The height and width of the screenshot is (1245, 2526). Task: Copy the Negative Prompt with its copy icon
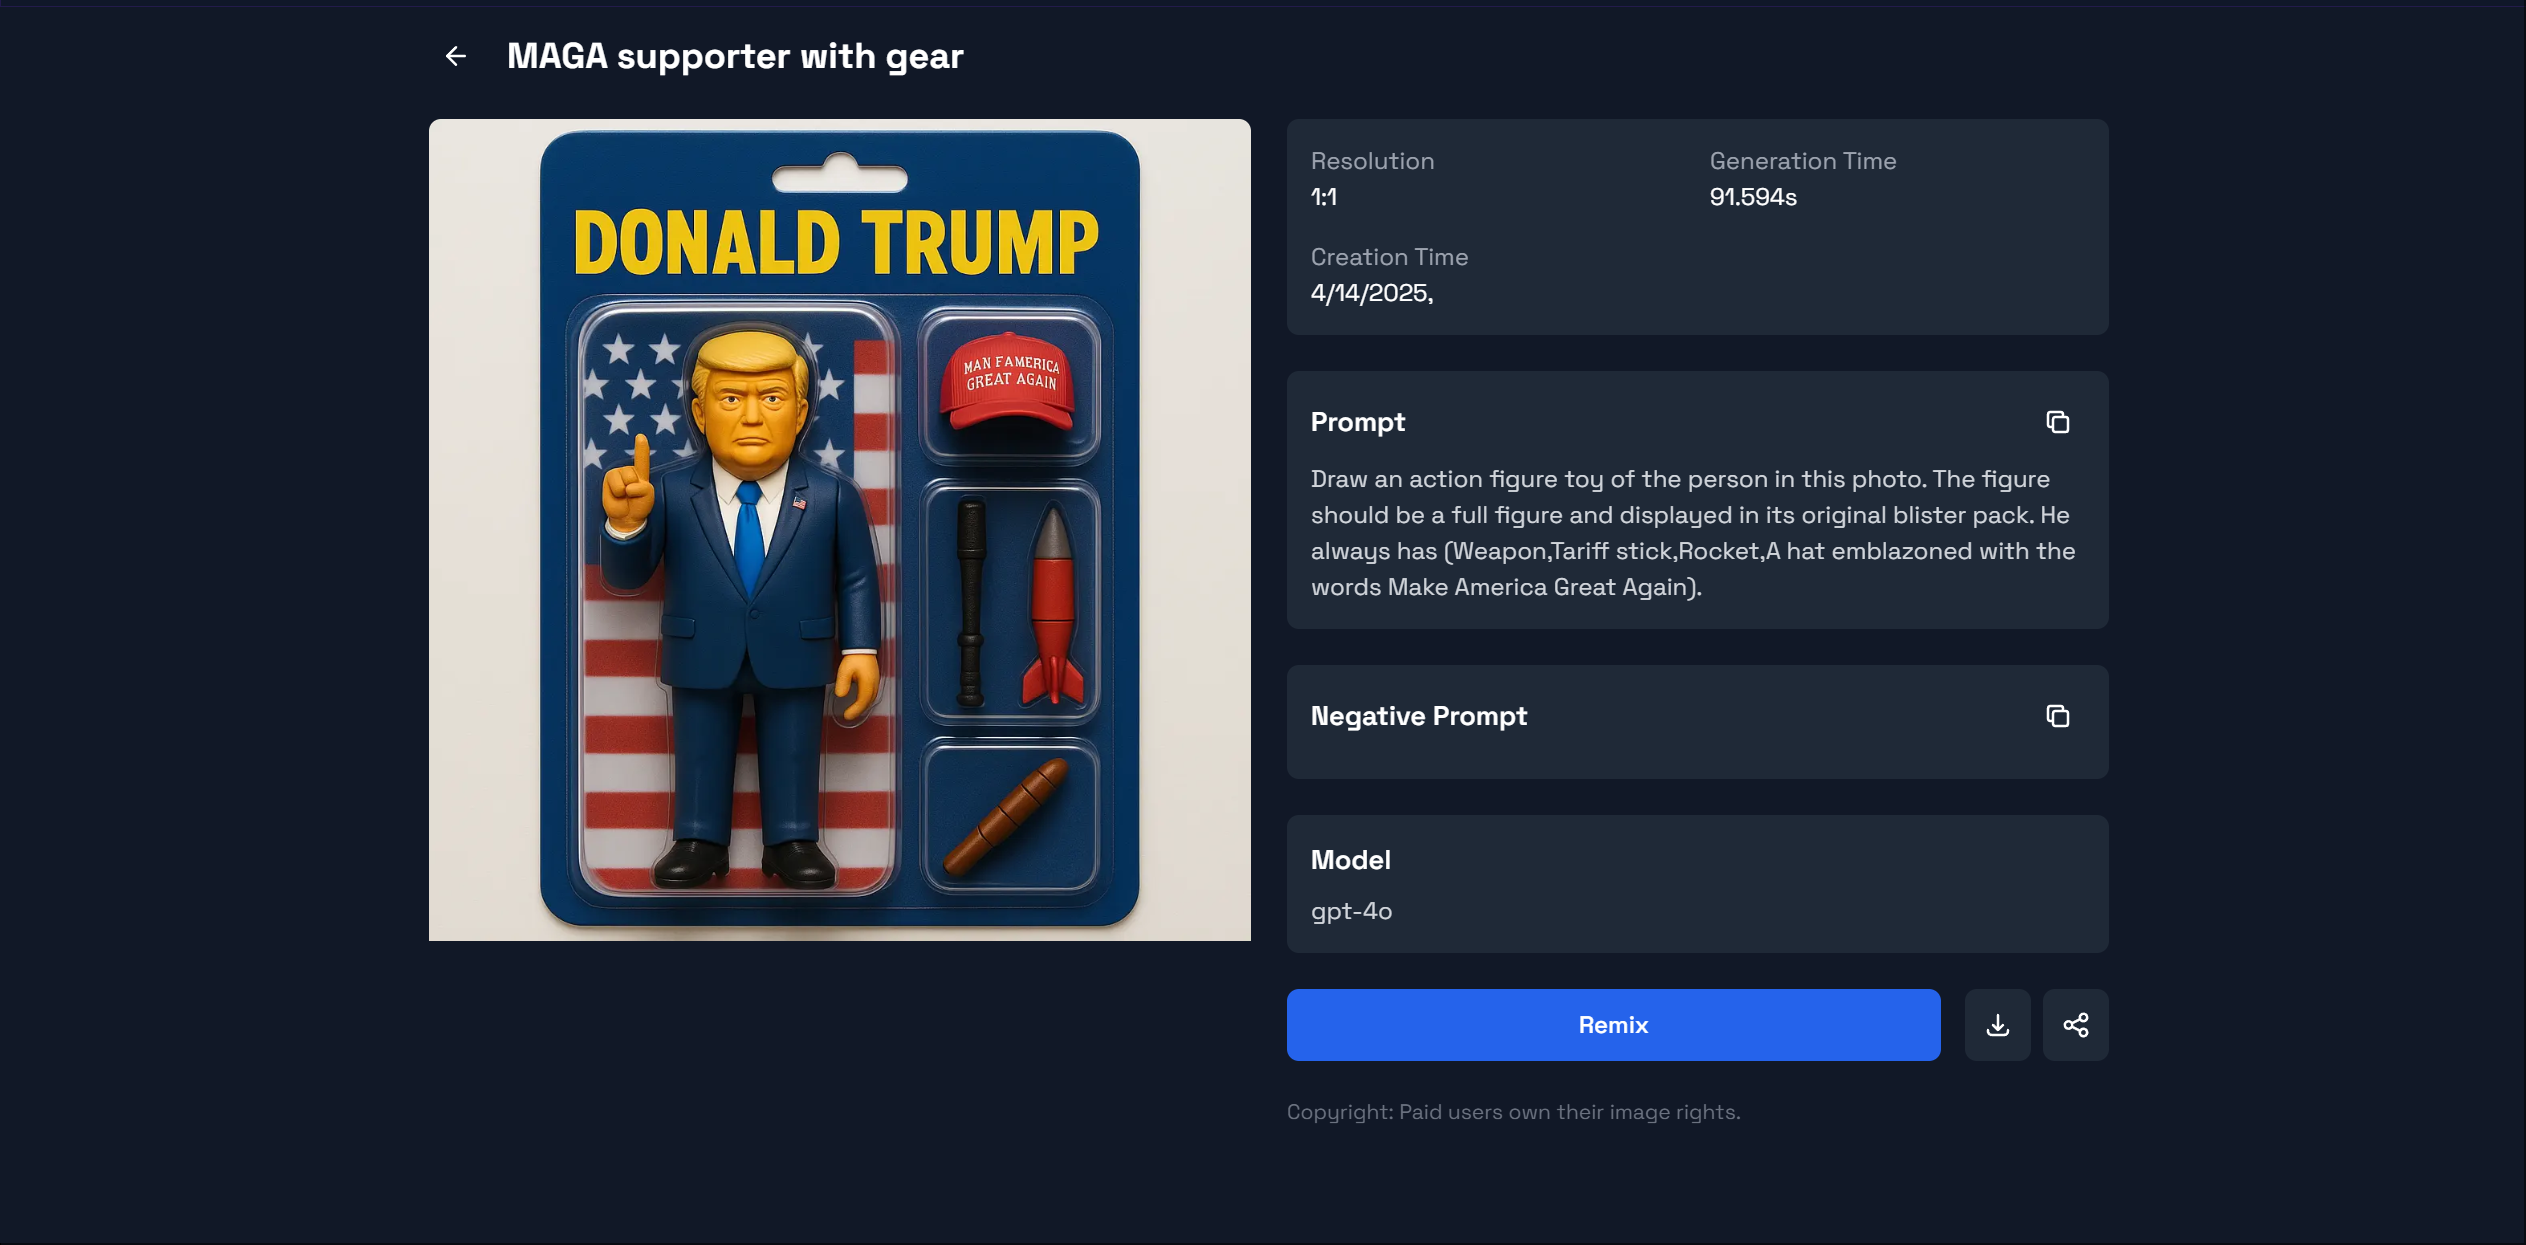[x=2057, y=716]
